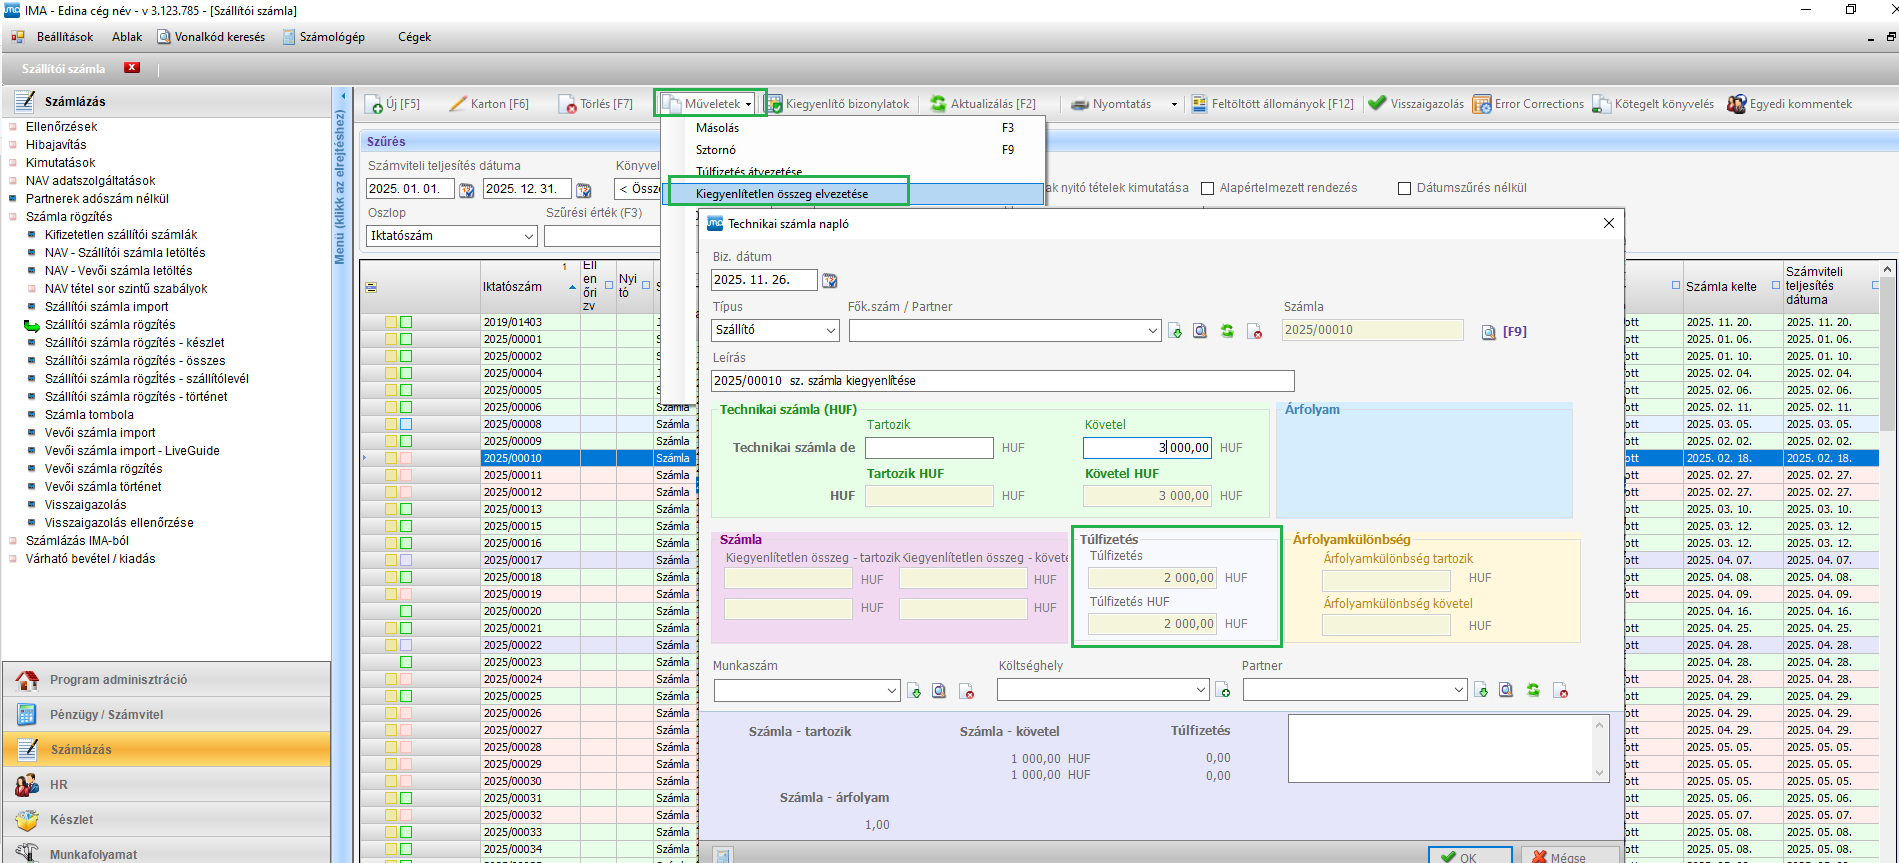
Task: Click delete icon next to Munkaszám dropdown
Action: tap(966, 691)
